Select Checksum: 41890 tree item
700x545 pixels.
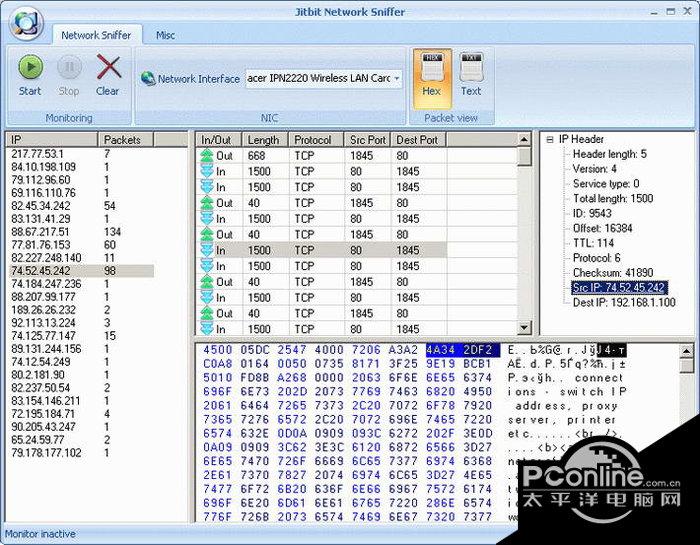coord(613,272)
